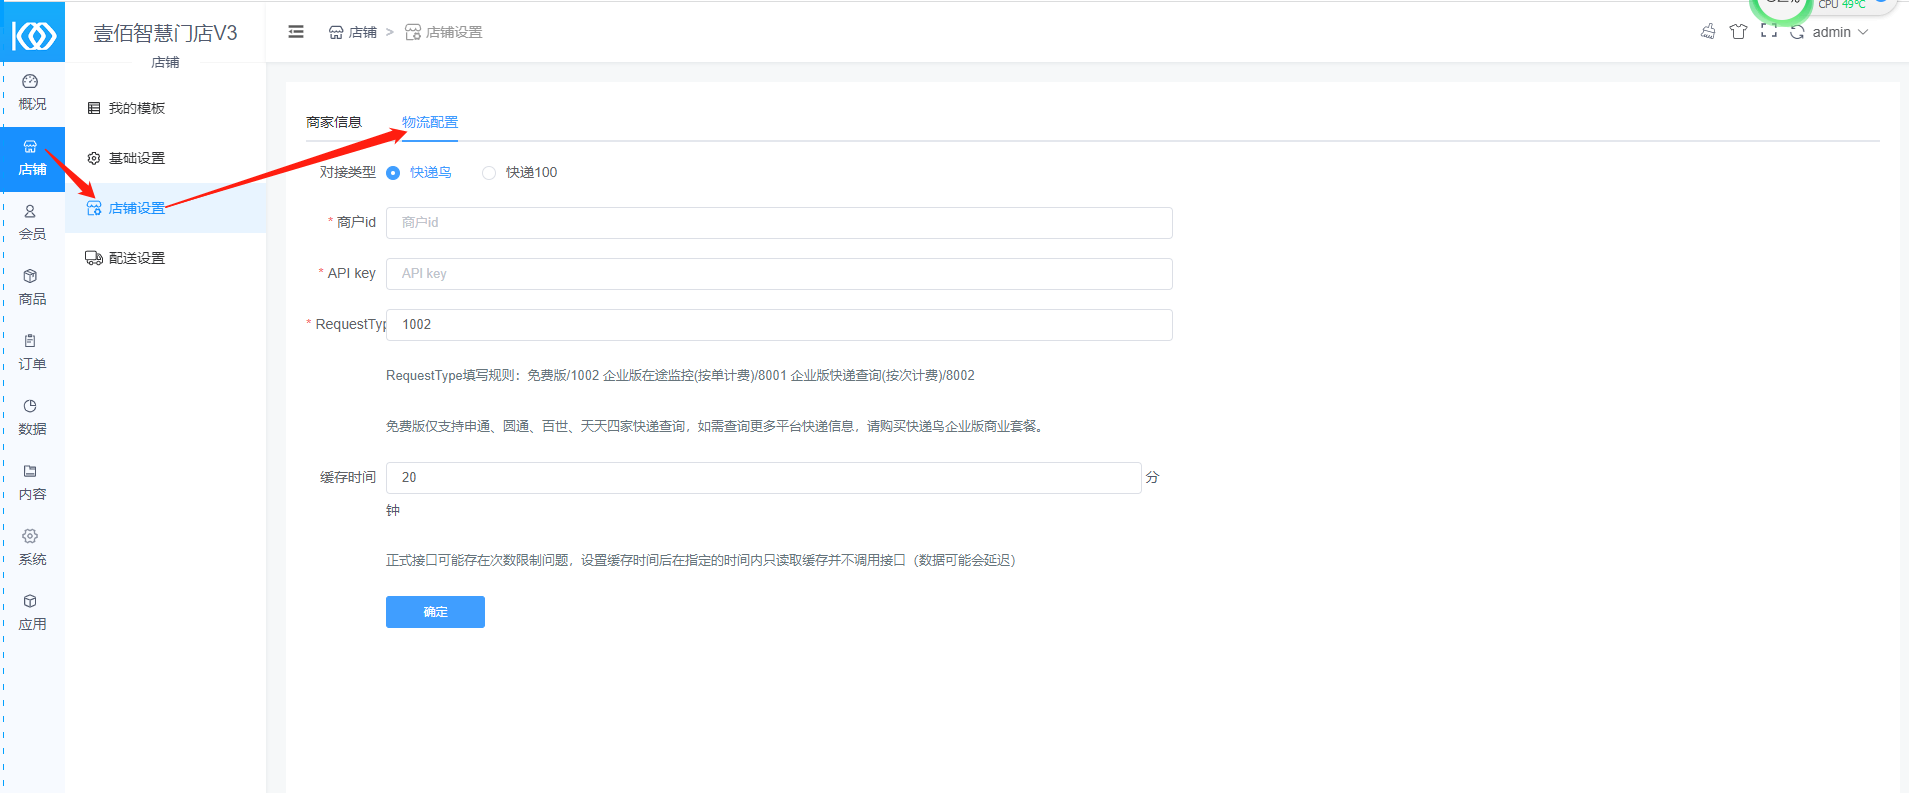Toggle fullscreen mode icon

pyautogui.click(x=1769, y=32)
